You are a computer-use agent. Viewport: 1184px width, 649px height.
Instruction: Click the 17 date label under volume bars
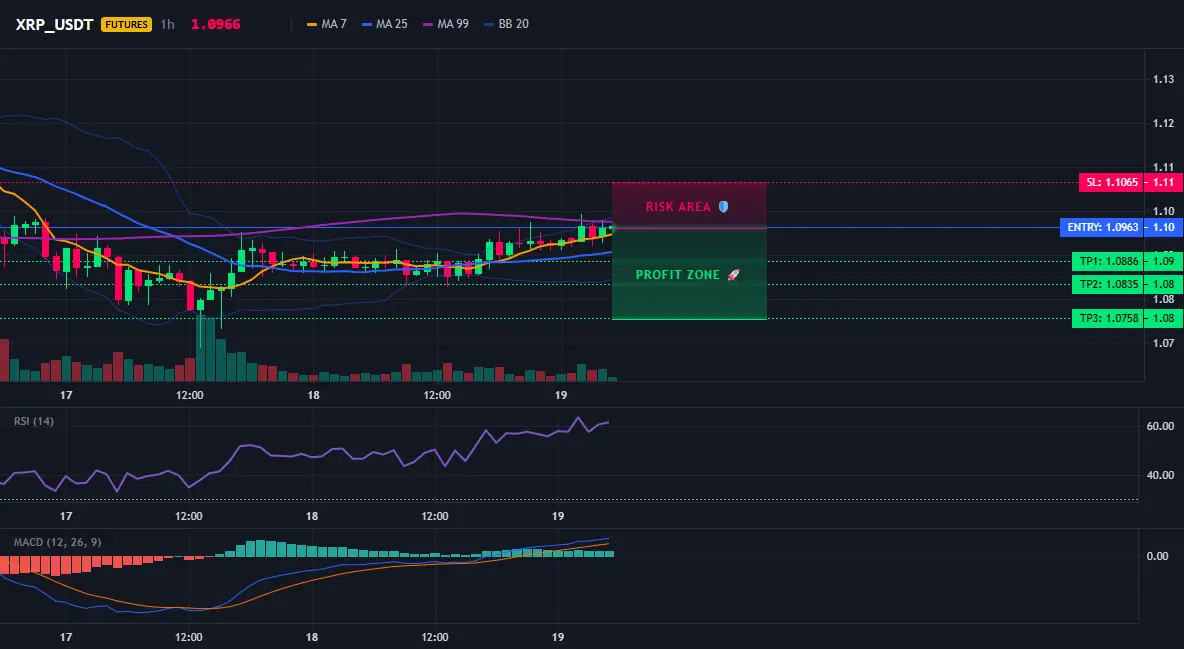[66, 395]
